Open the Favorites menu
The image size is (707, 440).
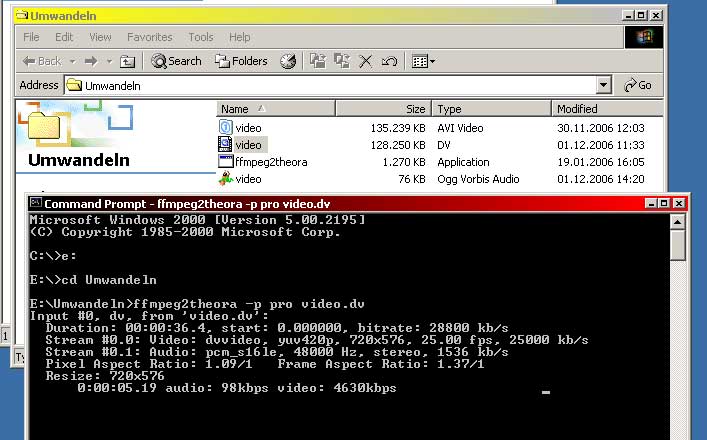pyautogui.click(x=150, y=37)
